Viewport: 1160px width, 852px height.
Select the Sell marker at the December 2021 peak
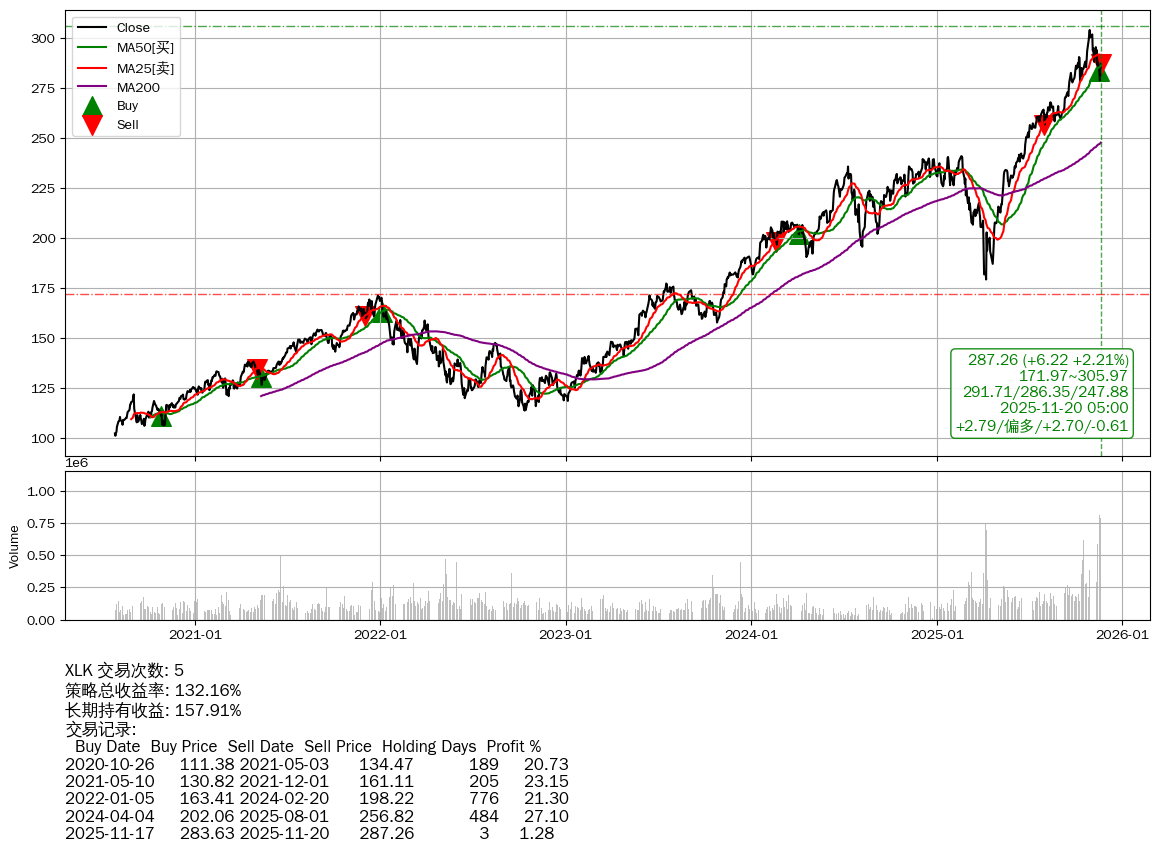tap(365, 314)
